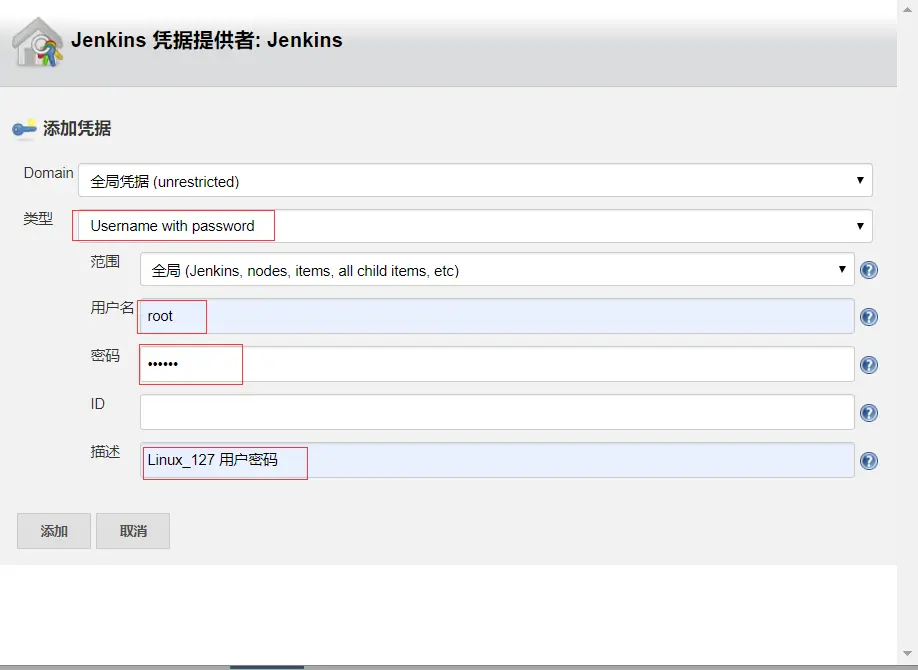This screenshot has height=670, width=918.
Task: Focus the empty ID input field
Action: click(497, 412)
